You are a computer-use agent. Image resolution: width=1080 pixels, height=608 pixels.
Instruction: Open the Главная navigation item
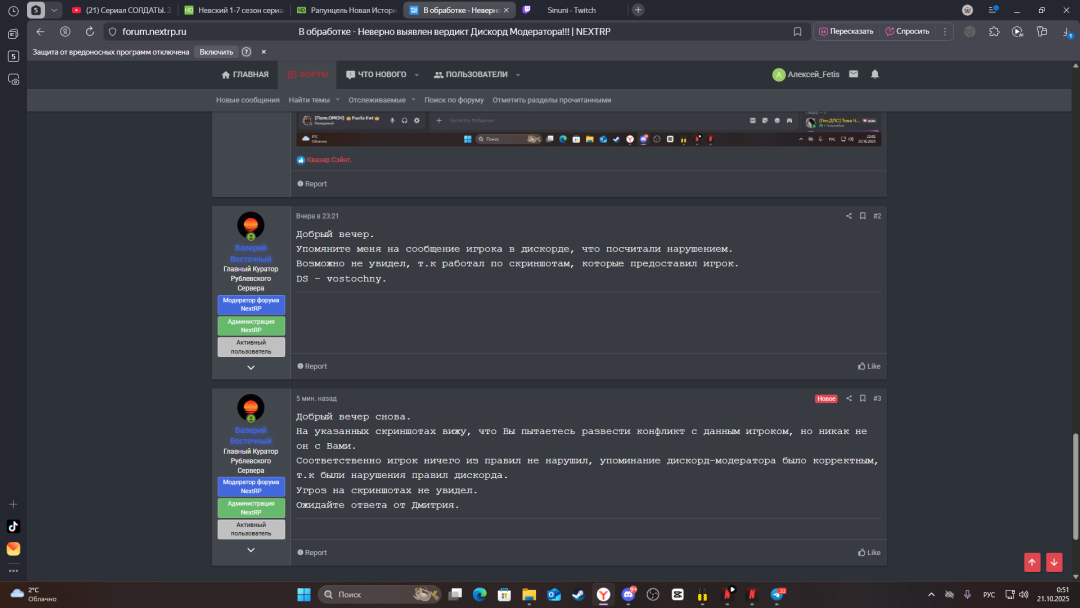tap(245, 75)
